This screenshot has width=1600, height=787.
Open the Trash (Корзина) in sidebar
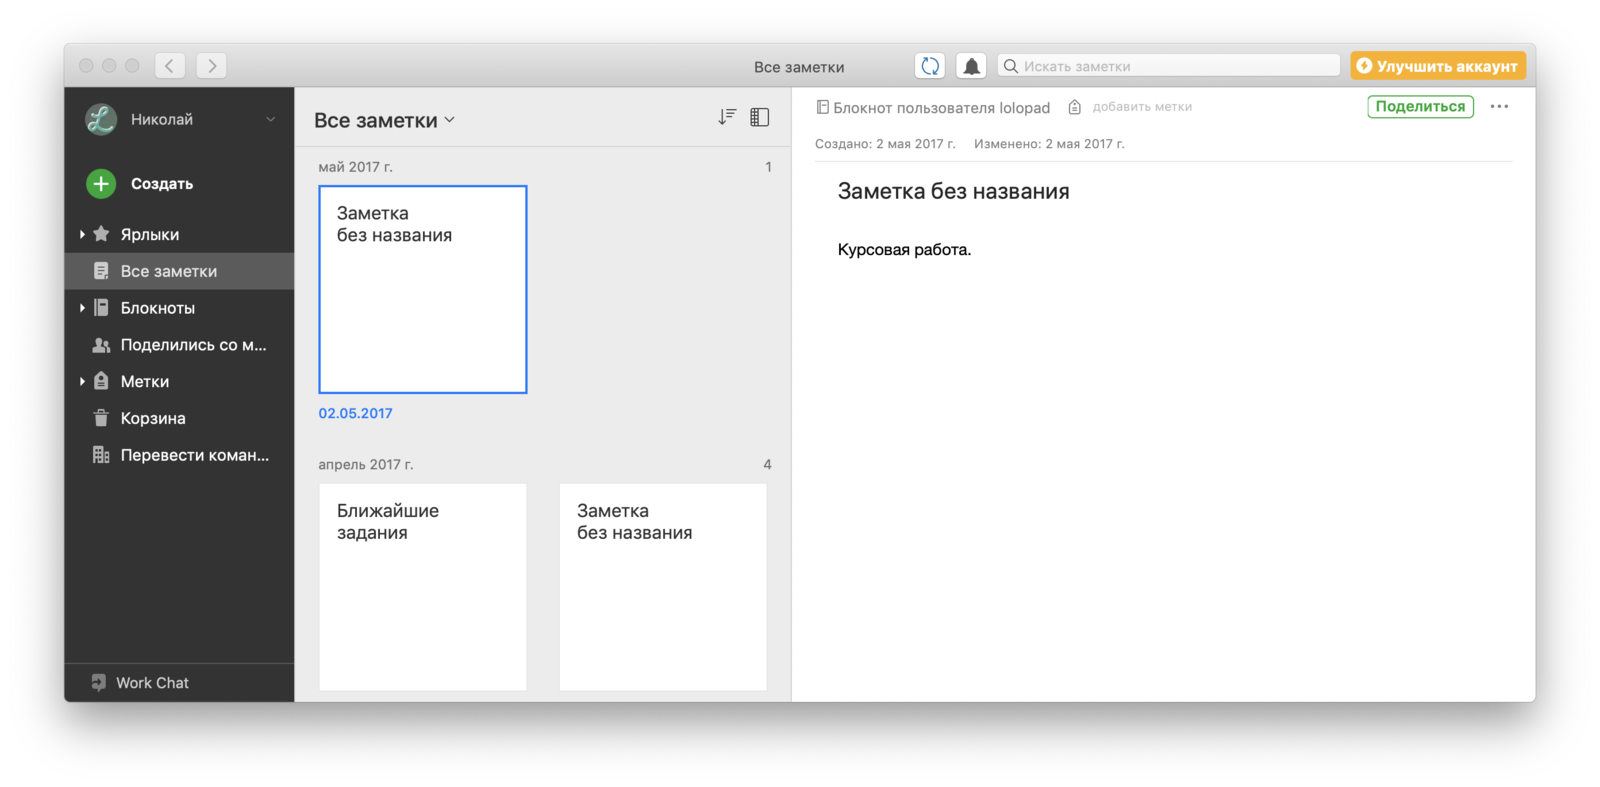[x=152, y=418]
